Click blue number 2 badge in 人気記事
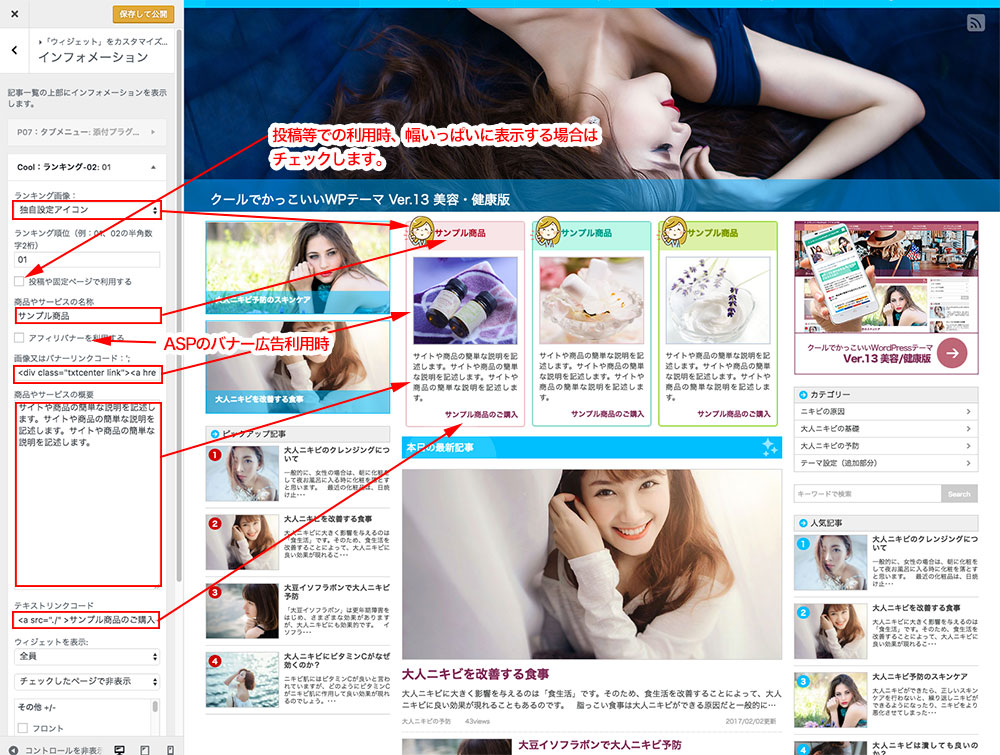The image size is (1000, 755). tap(803, 613)
